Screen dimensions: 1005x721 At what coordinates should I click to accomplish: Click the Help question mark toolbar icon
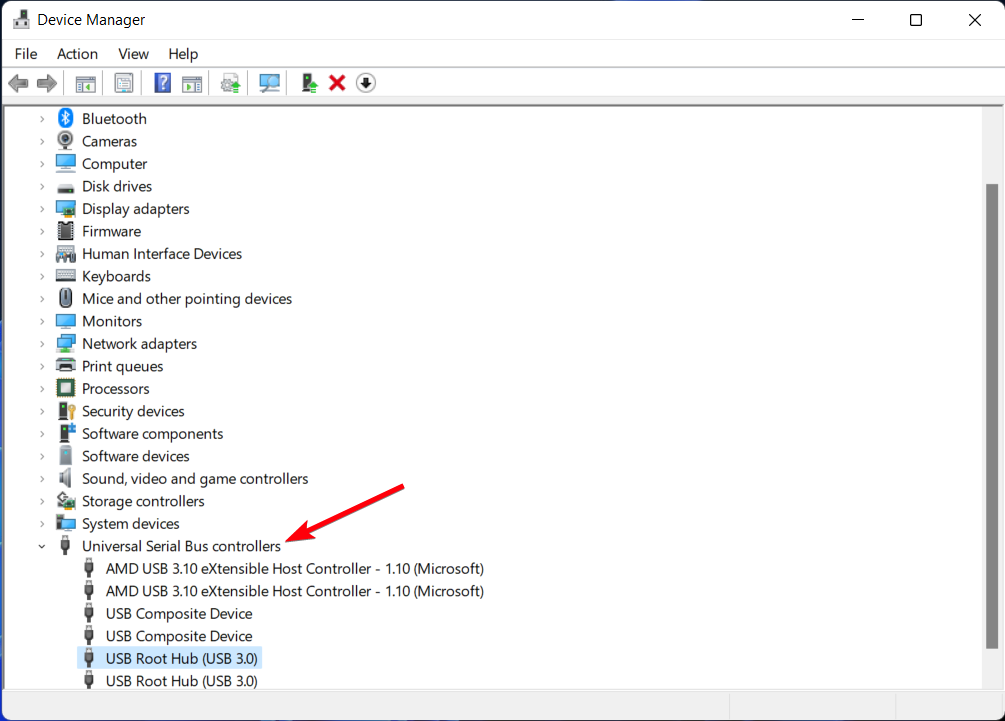point(162,83)
